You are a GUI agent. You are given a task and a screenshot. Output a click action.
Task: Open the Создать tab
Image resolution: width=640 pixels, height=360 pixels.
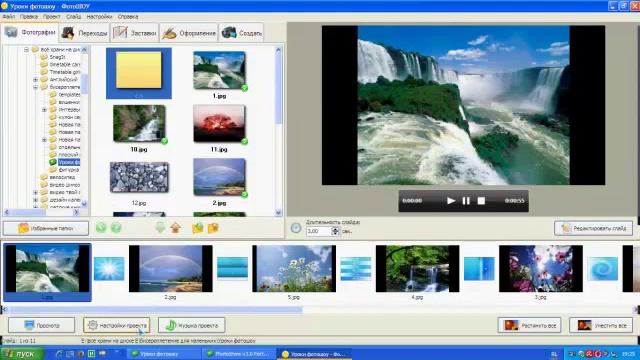click(241, 33)
